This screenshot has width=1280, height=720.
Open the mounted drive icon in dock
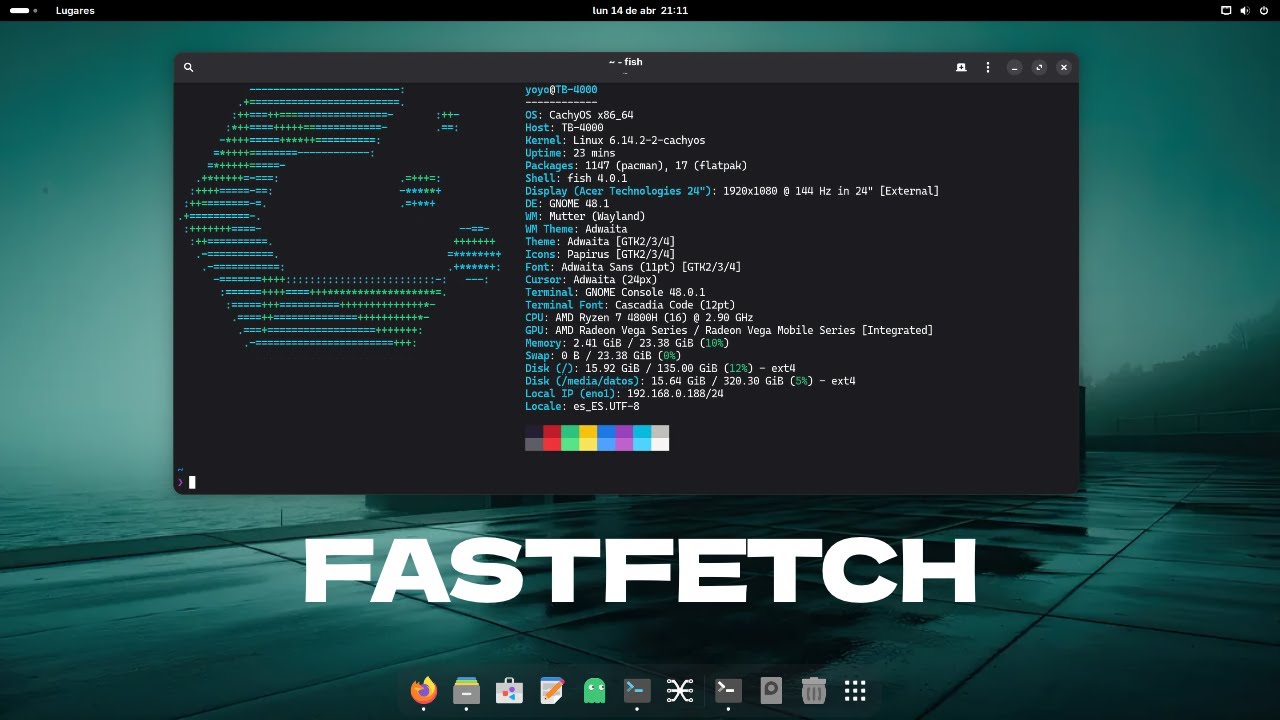point(771,690)
